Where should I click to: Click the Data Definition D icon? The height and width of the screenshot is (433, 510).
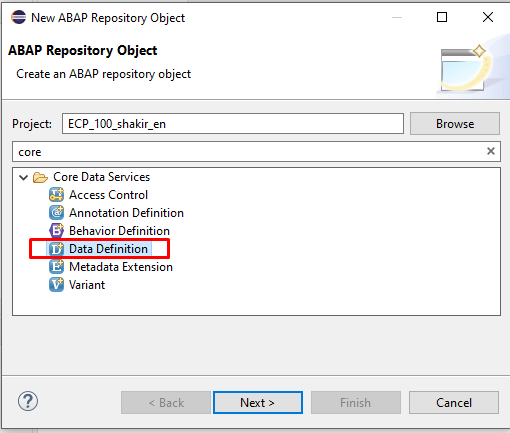tap(56, 249)
